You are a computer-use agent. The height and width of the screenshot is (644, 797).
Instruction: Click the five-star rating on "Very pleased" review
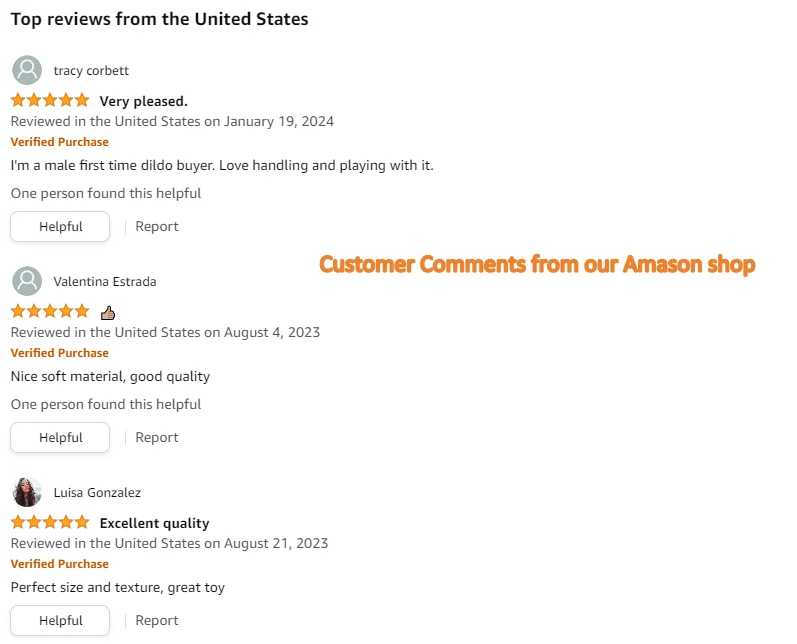(x=50, y=100)
